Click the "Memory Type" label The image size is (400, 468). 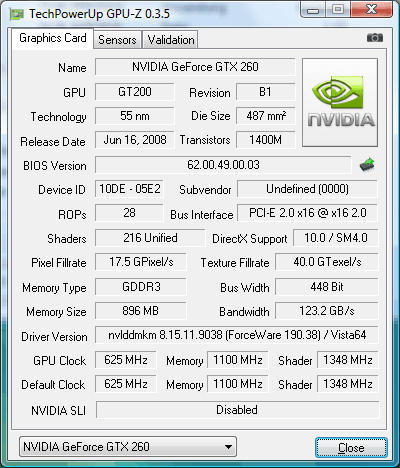[x=54, y=288]
